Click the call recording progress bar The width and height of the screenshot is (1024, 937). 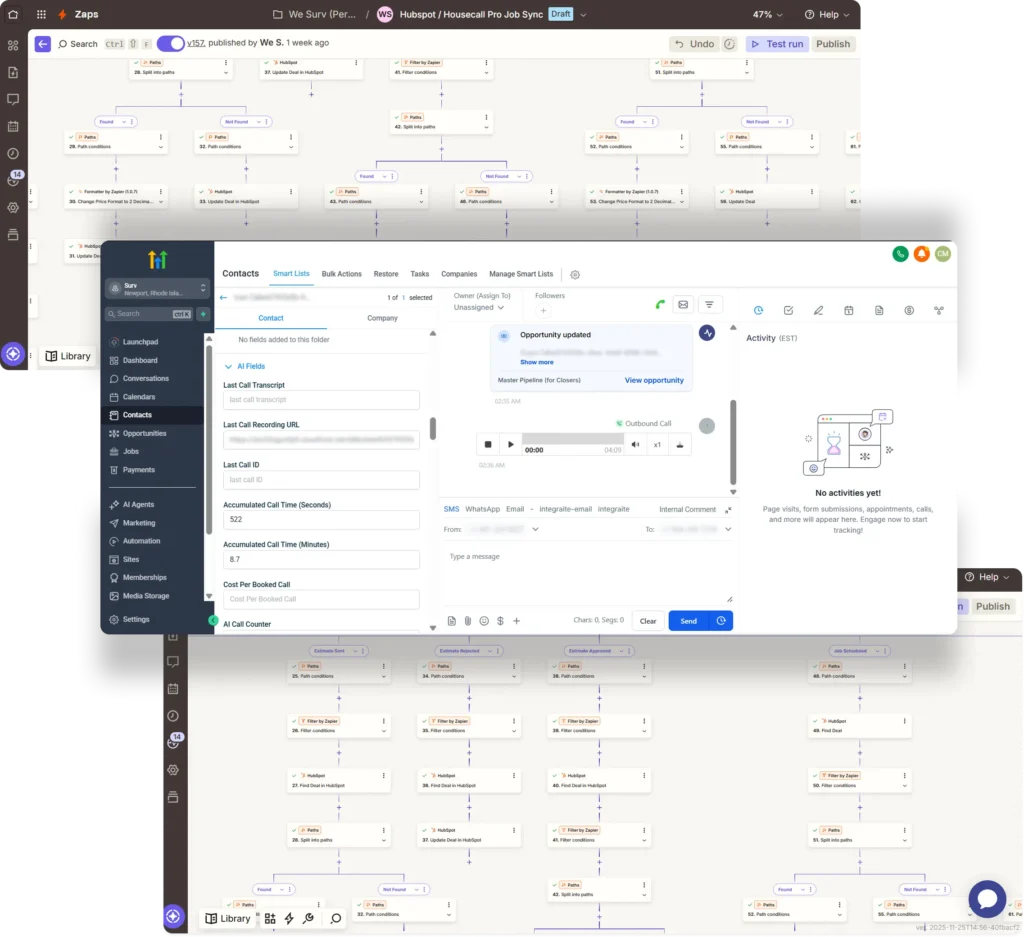click(572, 438)
